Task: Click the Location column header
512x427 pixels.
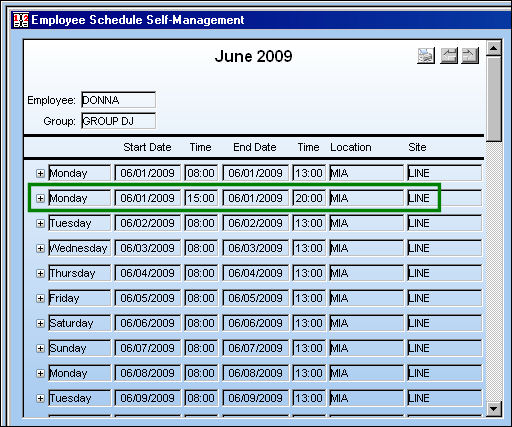Action: coord(351,147)
